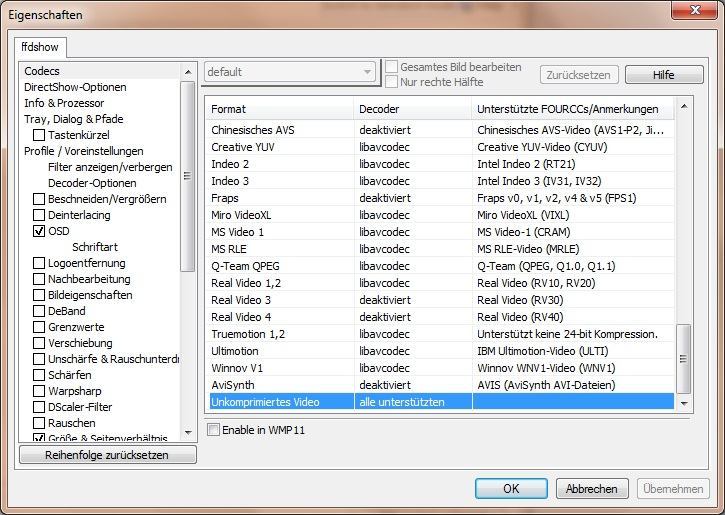725x515 pixels.
Task: Close the Eigenschaften dialog window
Action: tap(695, 10)
